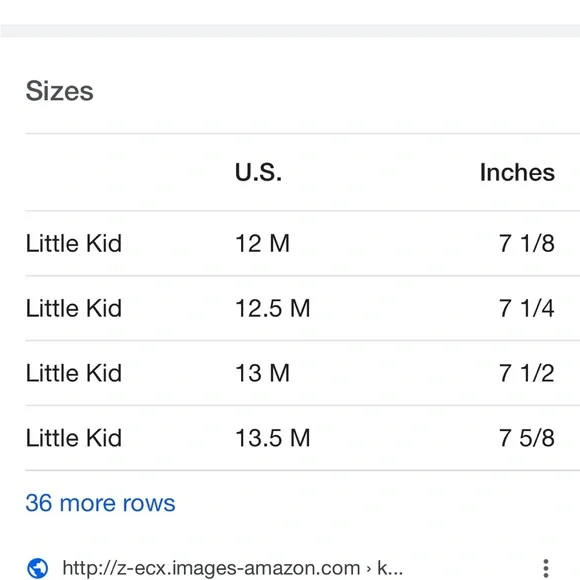580x580 pixels.
Task: Expand the 36 more rows link
Action: 100,503
